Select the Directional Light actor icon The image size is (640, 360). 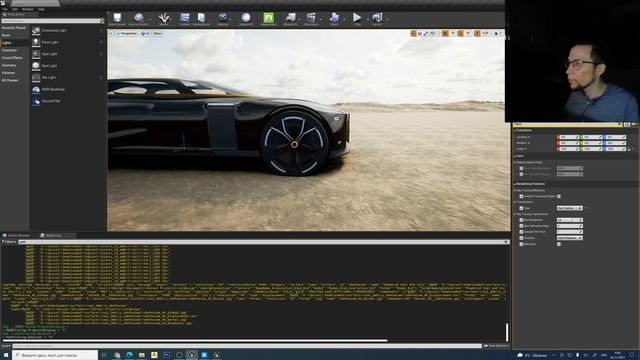(x=36, y=31)
